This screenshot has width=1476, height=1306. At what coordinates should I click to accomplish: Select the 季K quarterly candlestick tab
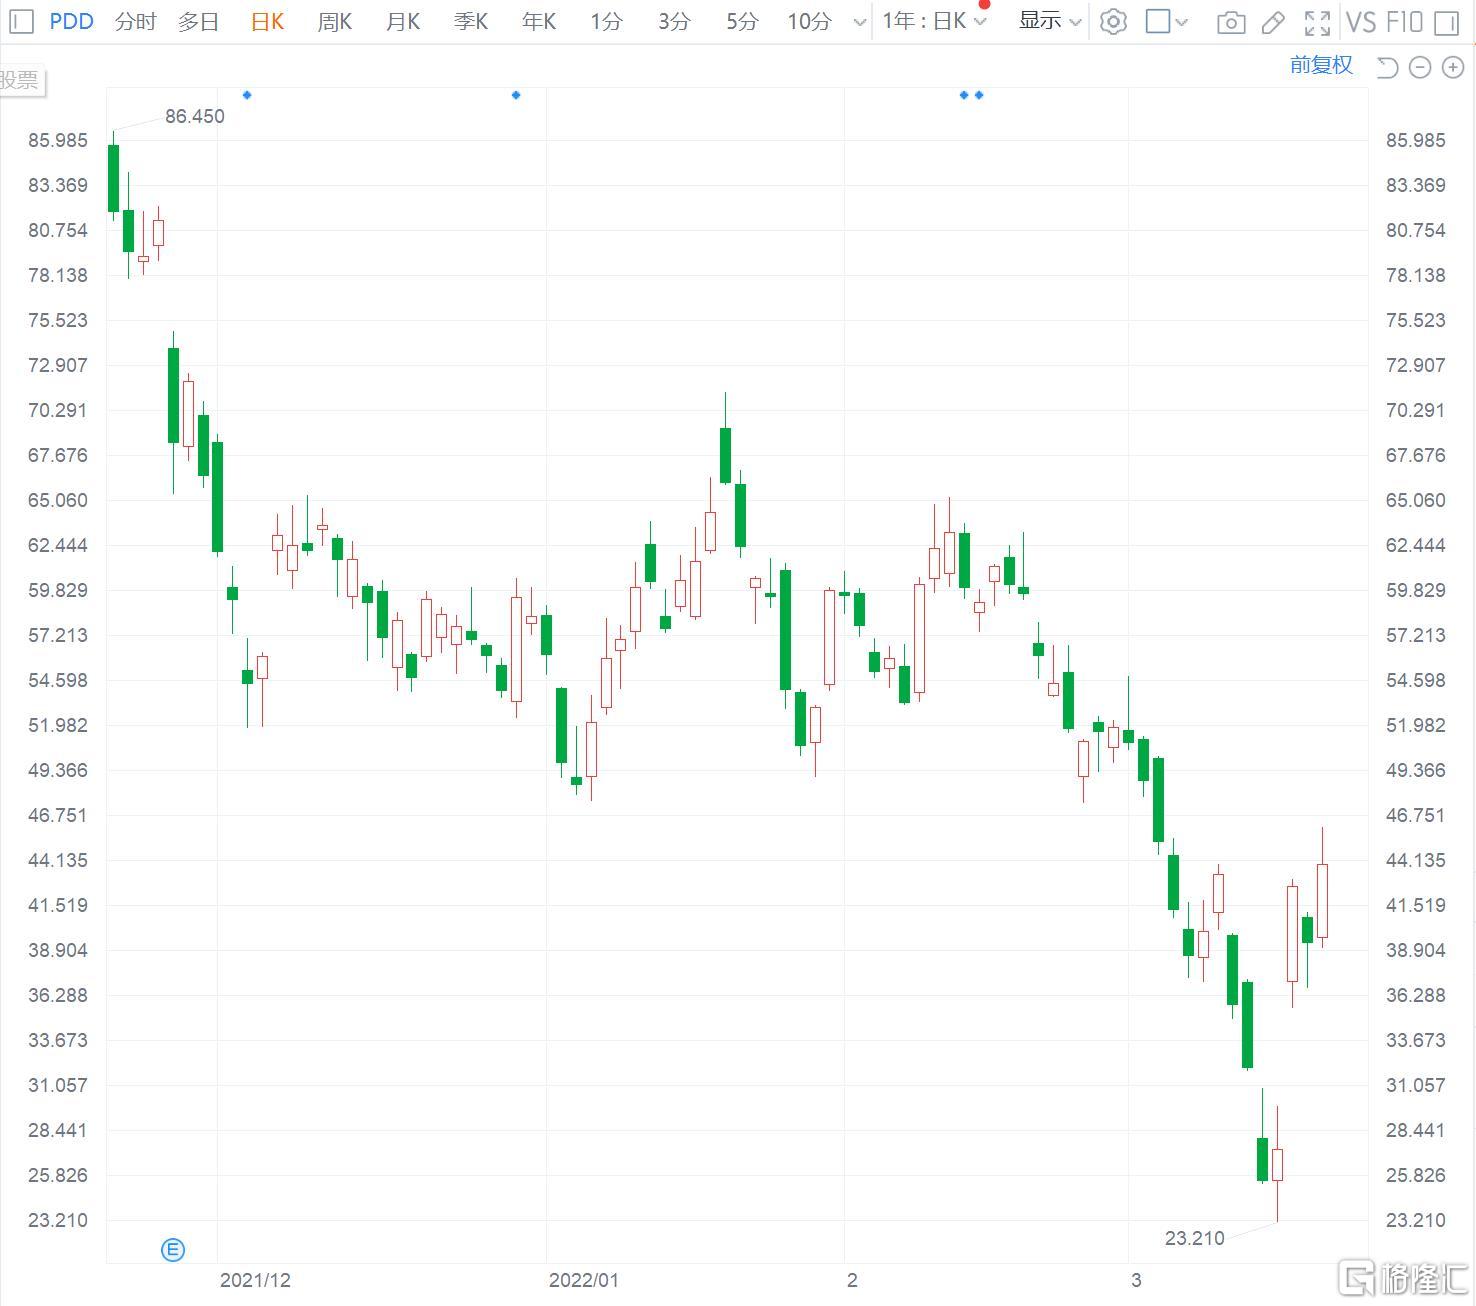click(471, 21)
